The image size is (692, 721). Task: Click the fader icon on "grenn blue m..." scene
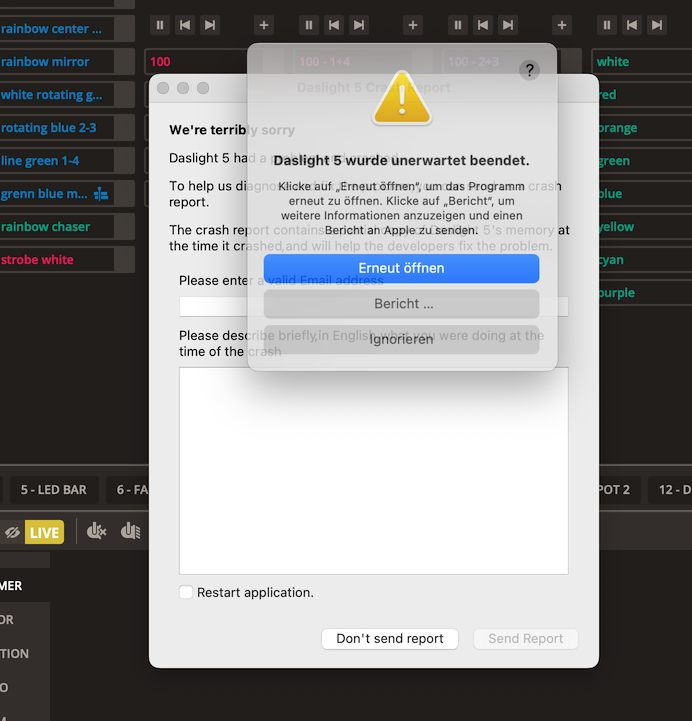(101, 194)
